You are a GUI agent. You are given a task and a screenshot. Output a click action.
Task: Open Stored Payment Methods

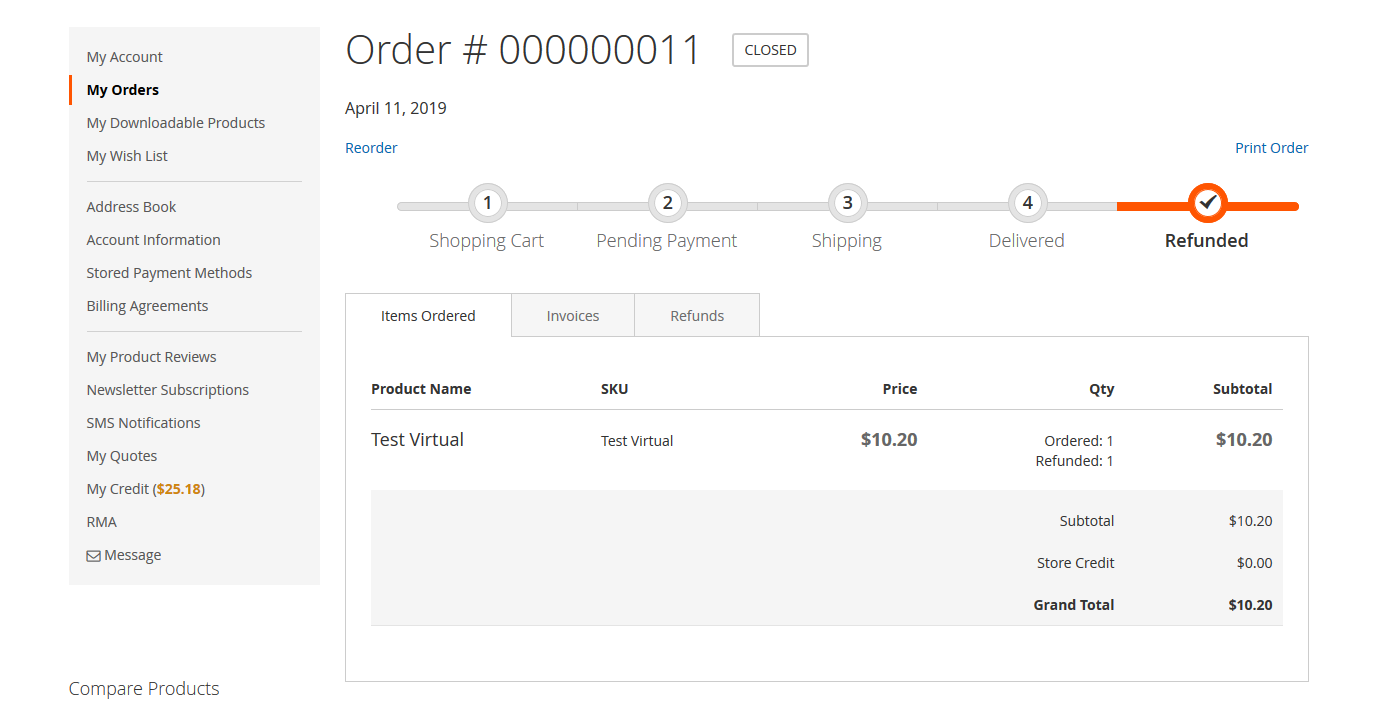coord(169,272)
